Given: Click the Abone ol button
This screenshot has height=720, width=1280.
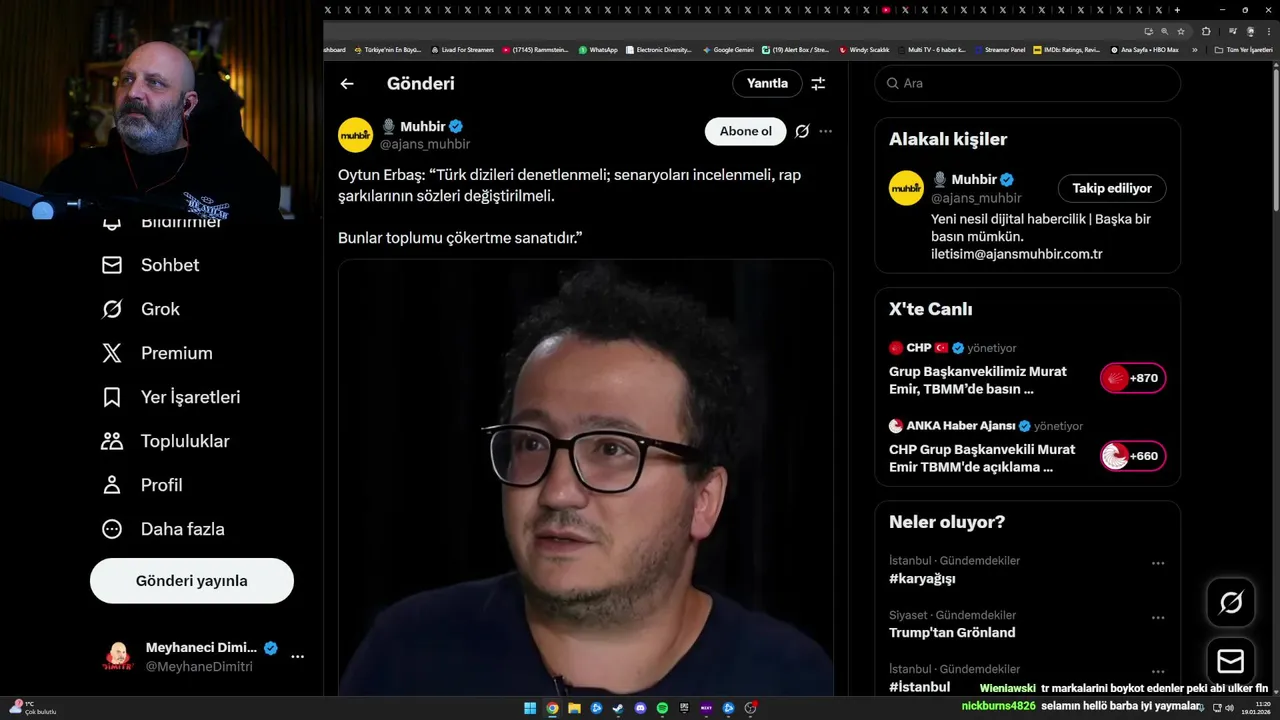Looking at the screenshot, I should (746, 131).
